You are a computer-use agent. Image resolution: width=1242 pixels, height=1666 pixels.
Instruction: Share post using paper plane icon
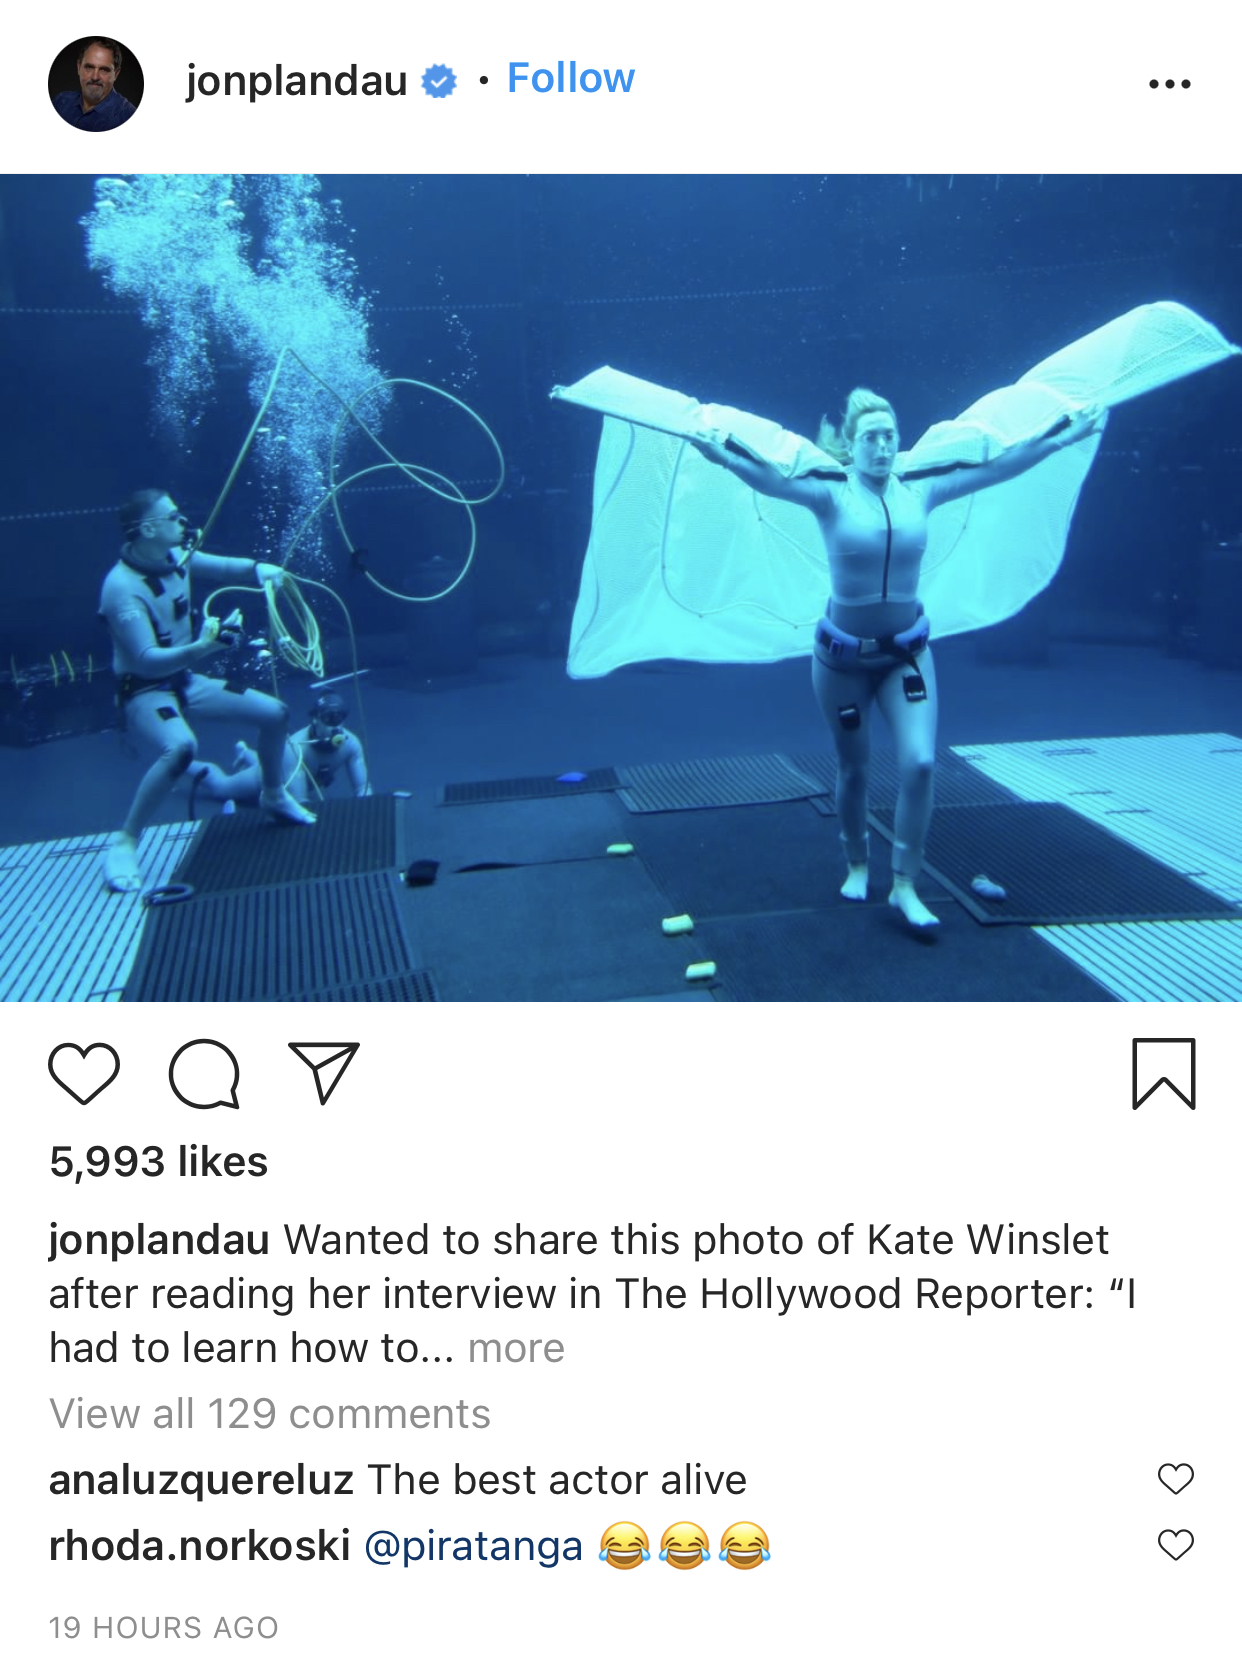point(324,1073)
